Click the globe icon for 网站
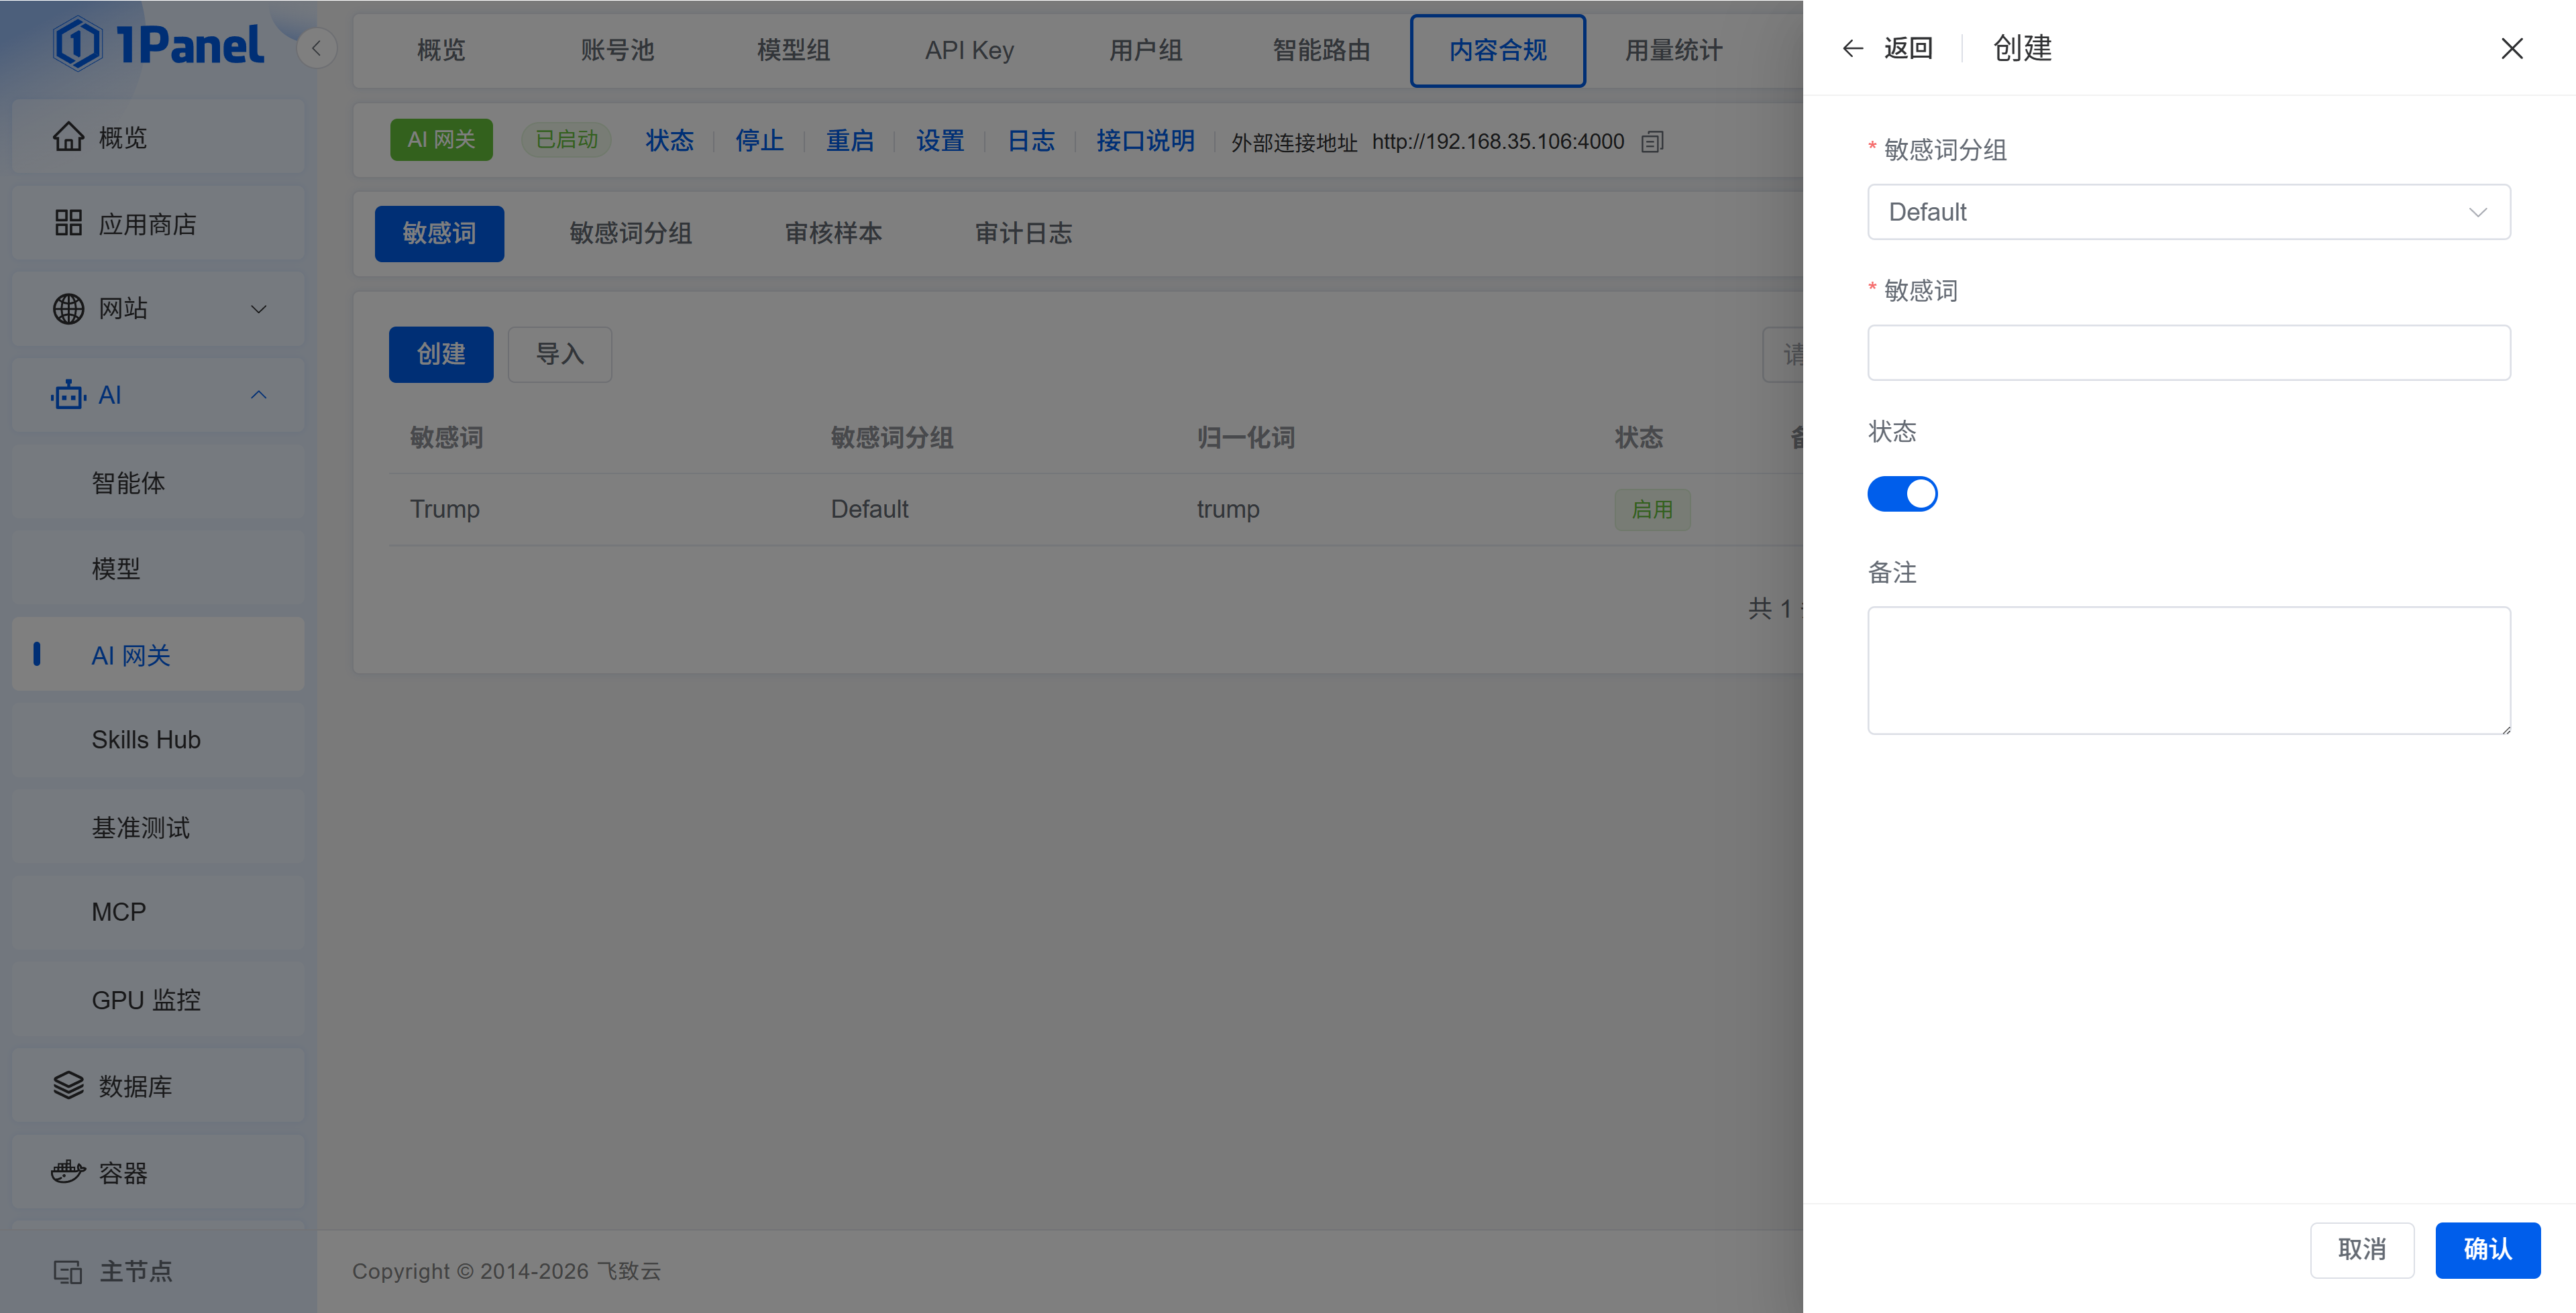The width and height of the screenshot is (2576, 1313). [68, 309]
